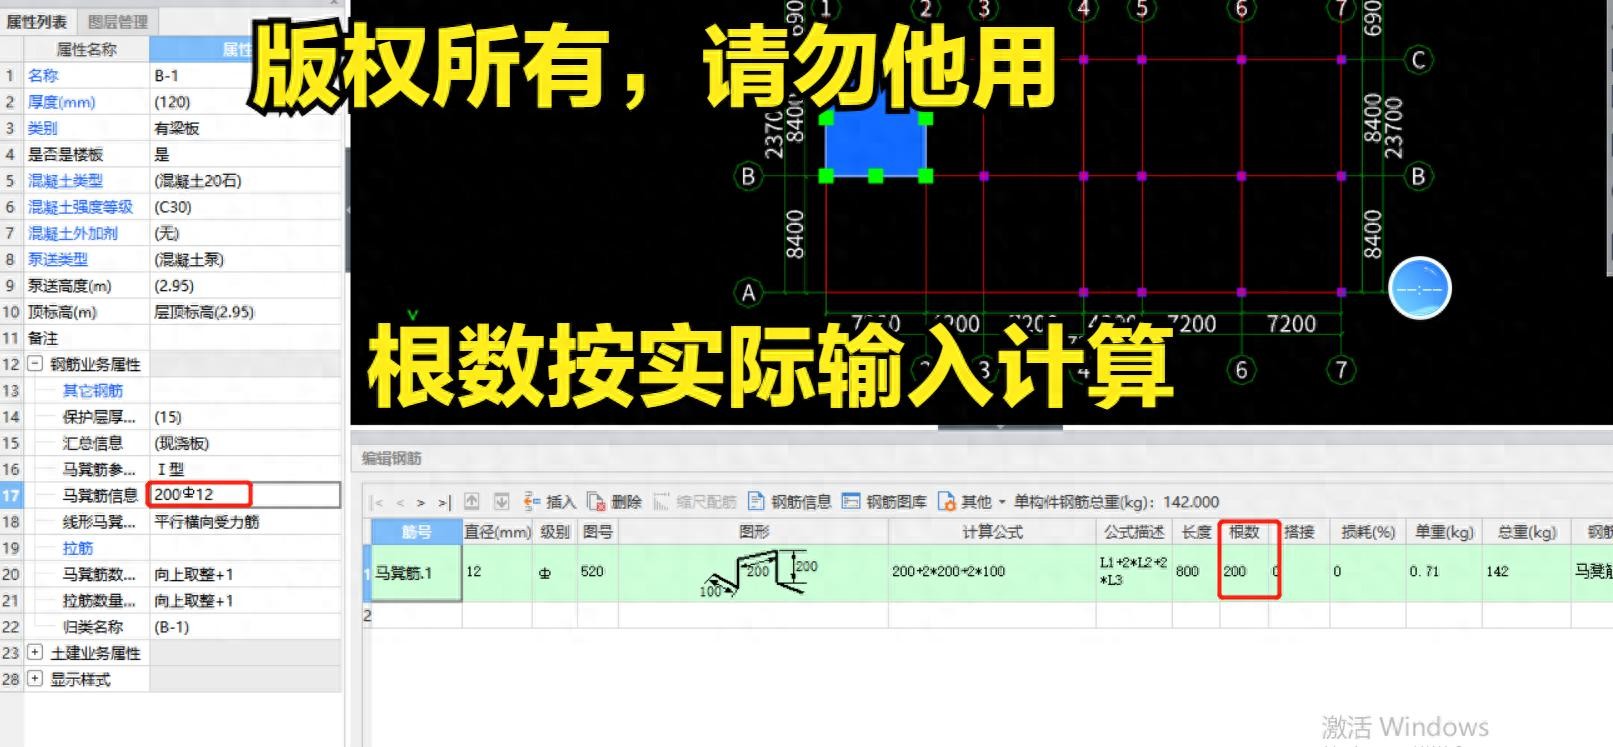Jump to the last rebar record
Image resolution: width=1613 pixels, height=747 pixels.
444,503
